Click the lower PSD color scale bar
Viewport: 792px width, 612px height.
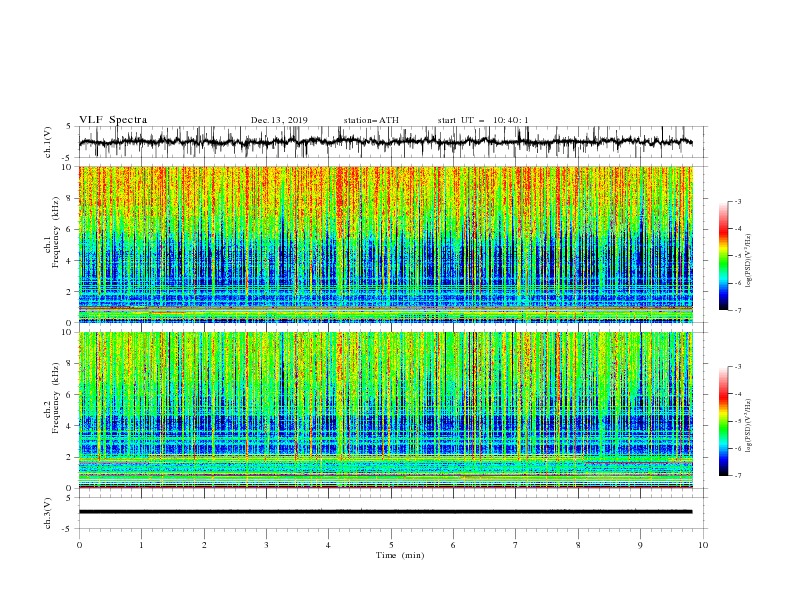pos(723,421)
